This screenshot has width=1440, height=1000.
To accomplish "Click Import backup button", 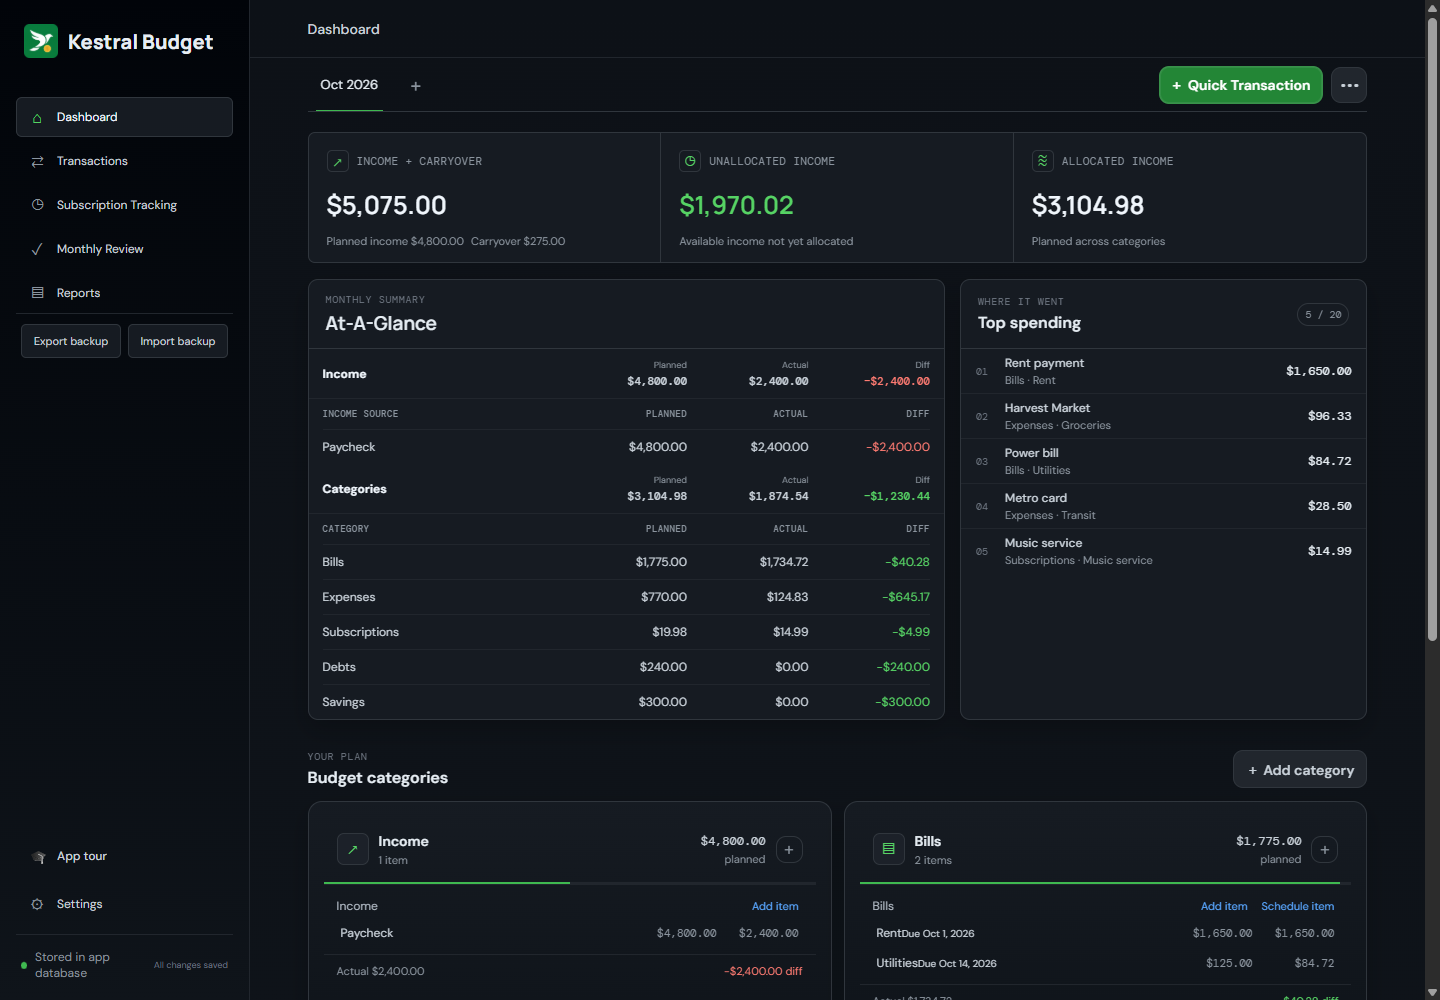I will [x=178, y=341].
